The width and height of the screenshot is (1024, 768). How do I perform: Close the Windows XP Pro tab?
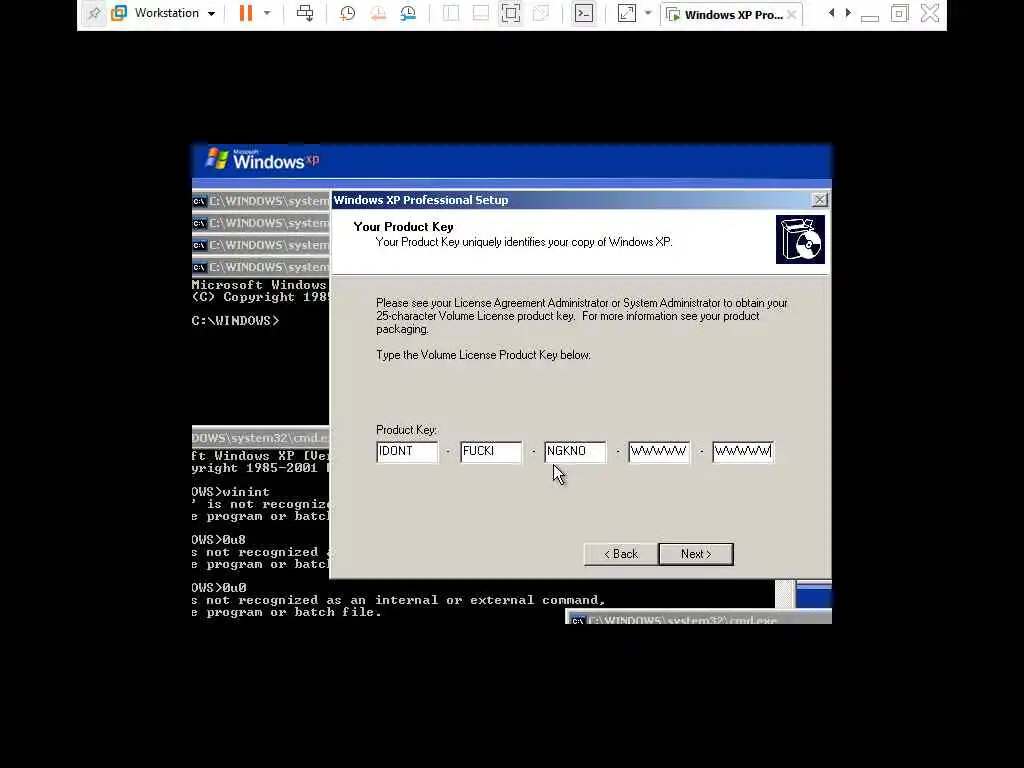[x=792, y=14]
